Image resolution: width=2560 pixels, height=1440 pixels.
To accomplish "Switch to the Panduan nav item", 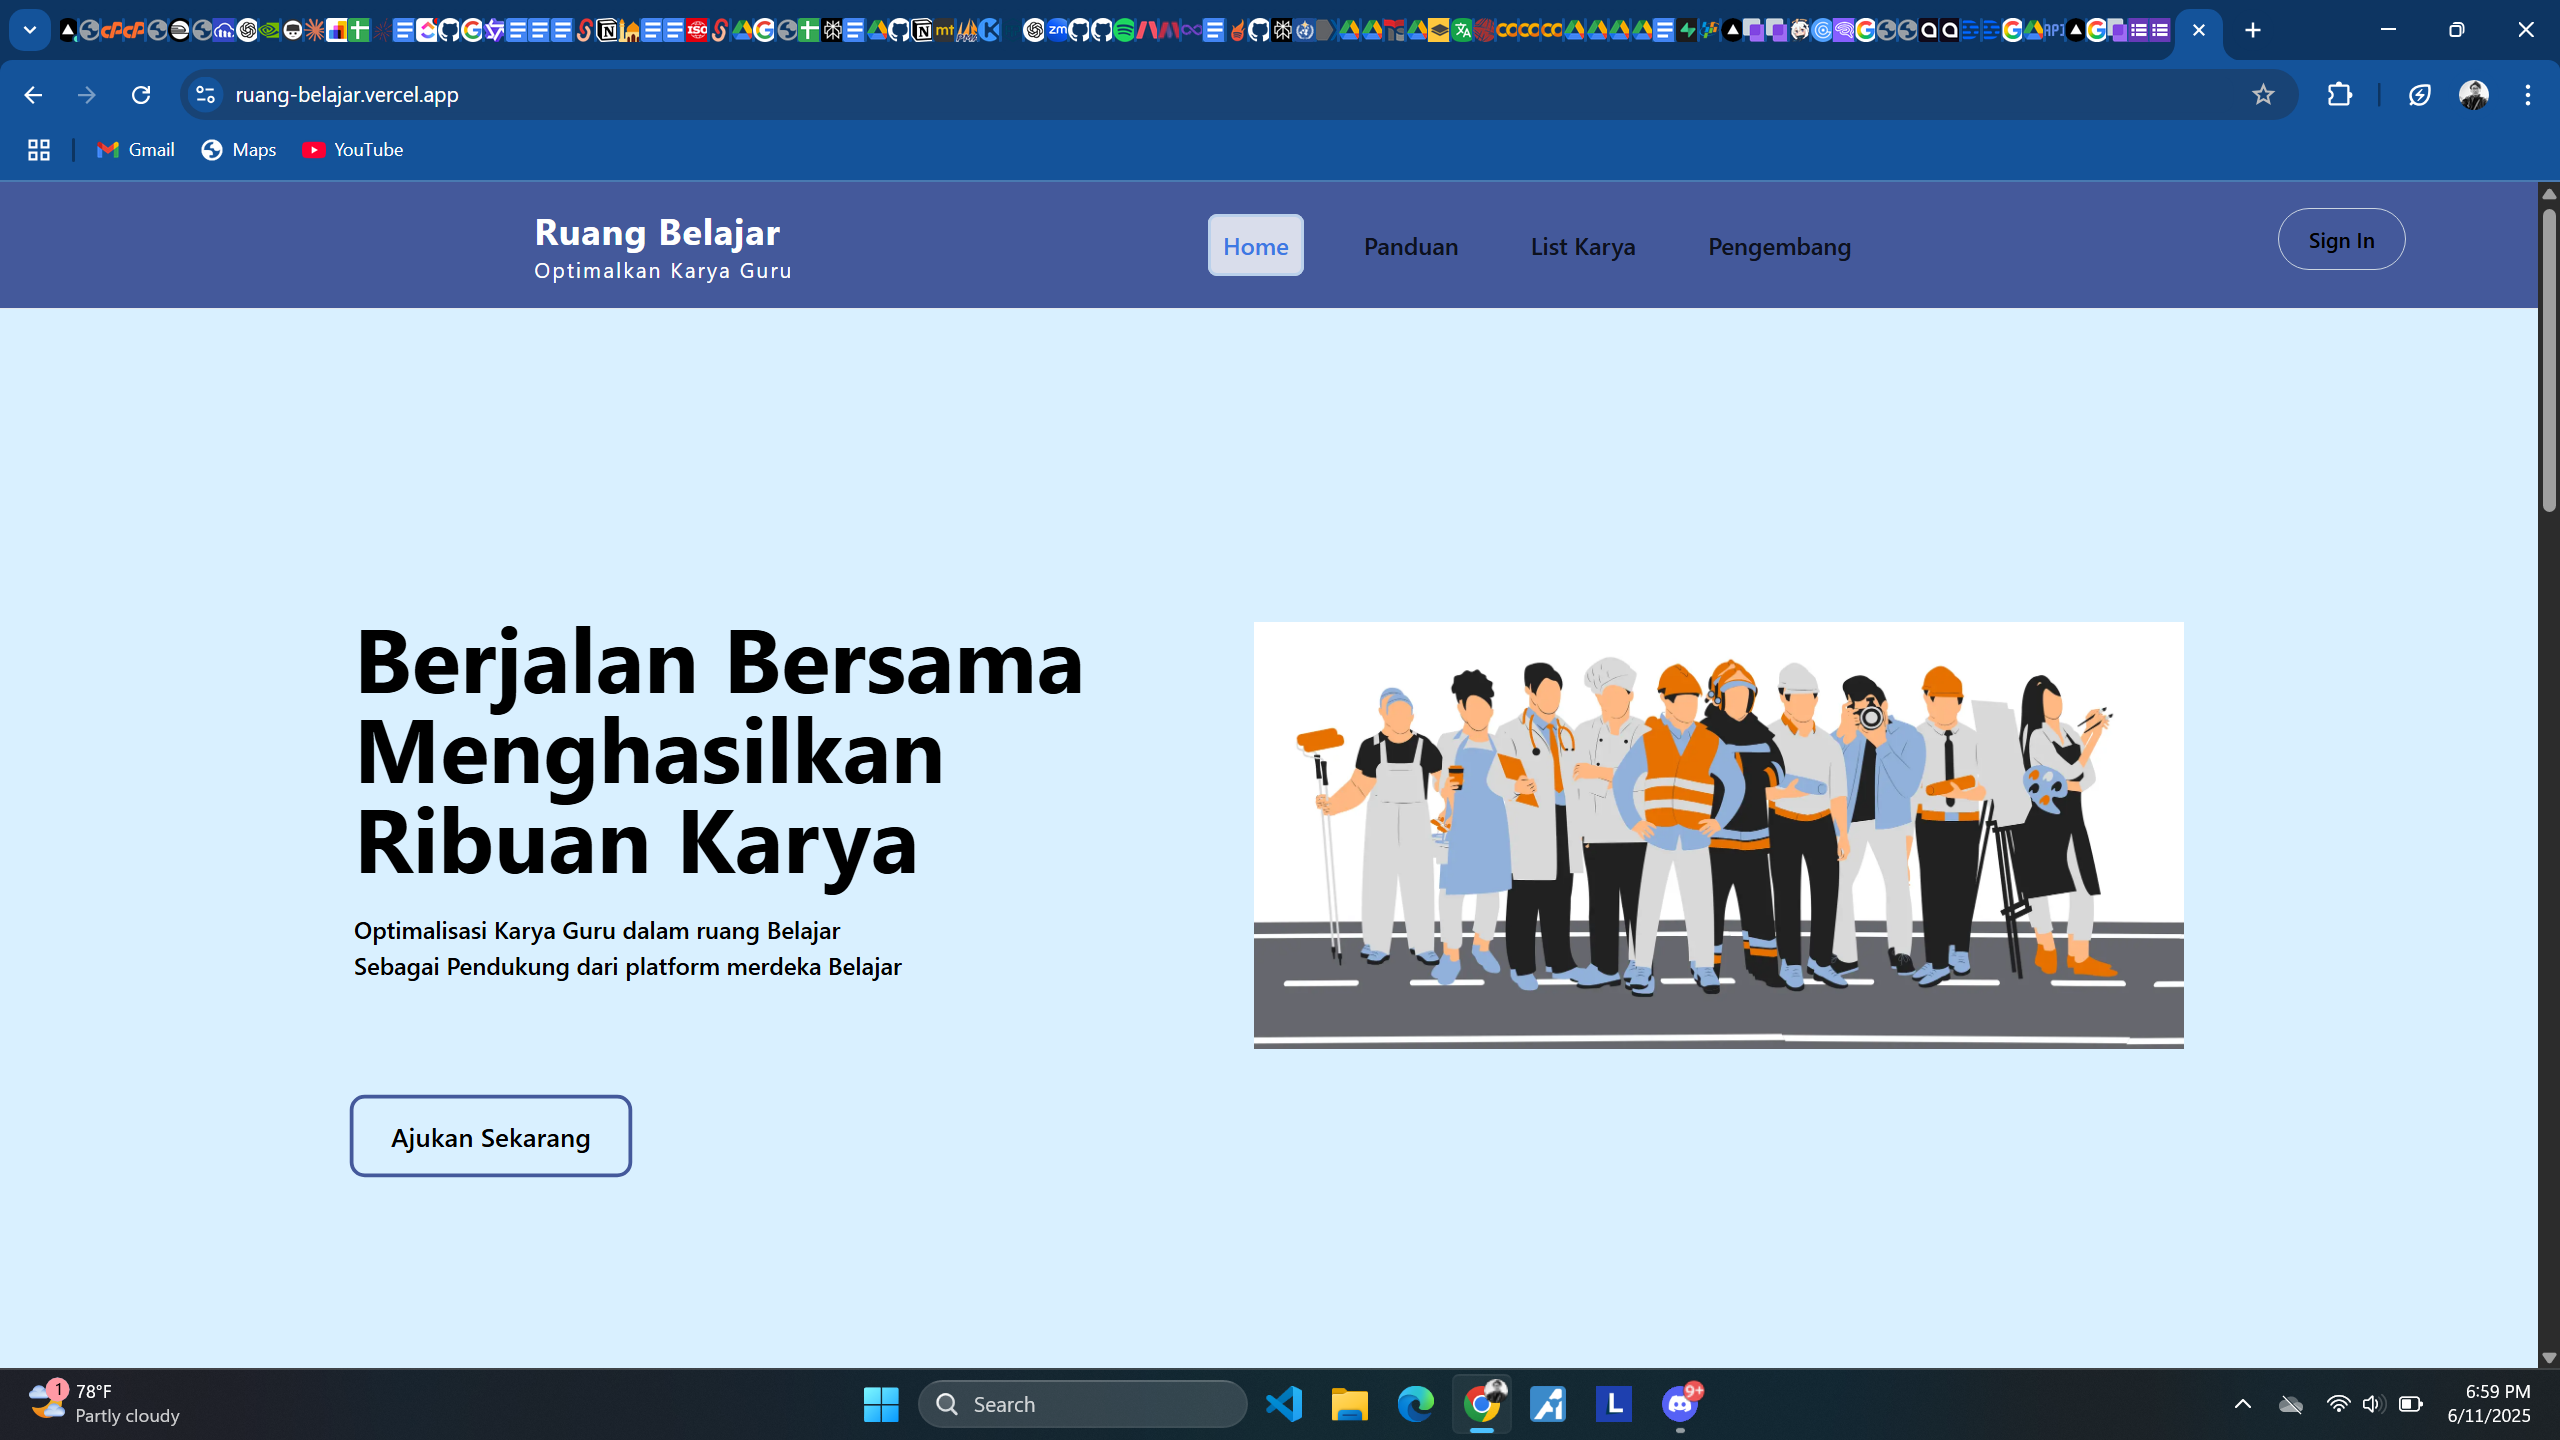I will point(1410,246).
